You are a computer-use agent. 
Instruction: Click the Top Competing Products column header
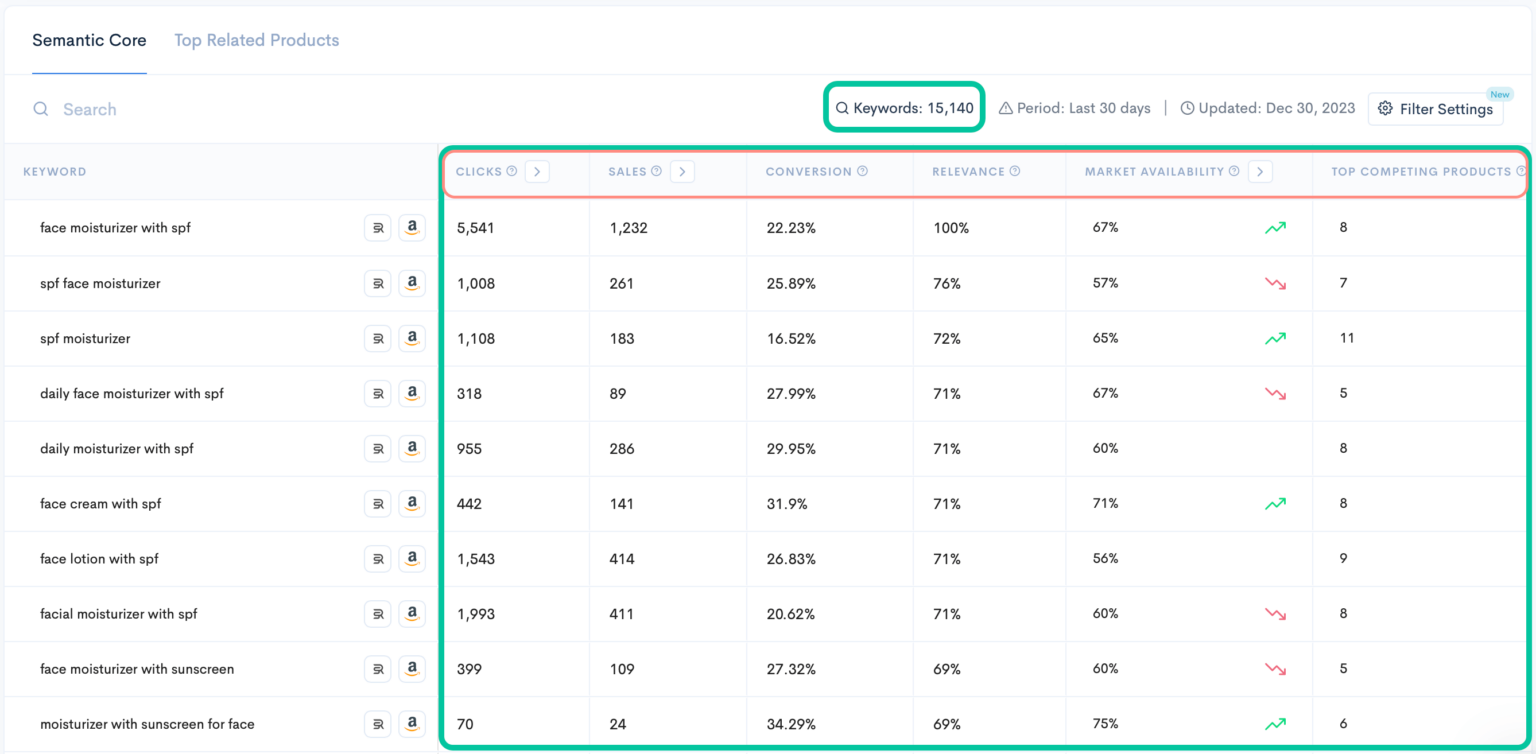click(x=1421, y=171)
